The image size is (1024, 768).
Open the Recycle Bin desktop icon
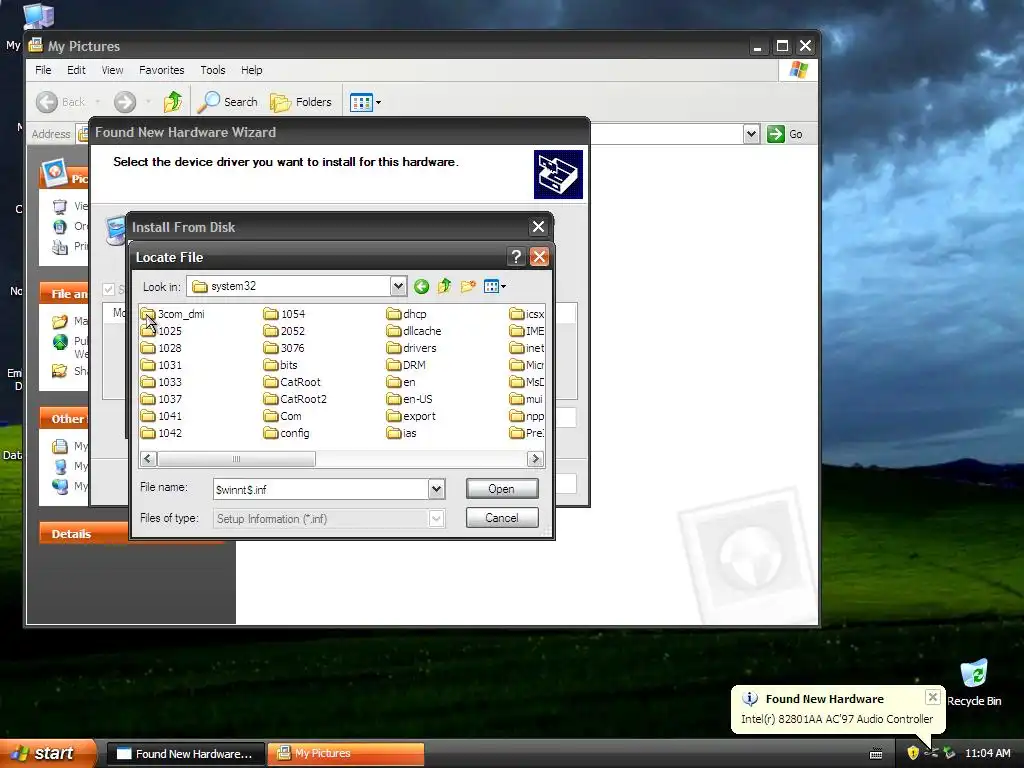[x=974, y=682]
